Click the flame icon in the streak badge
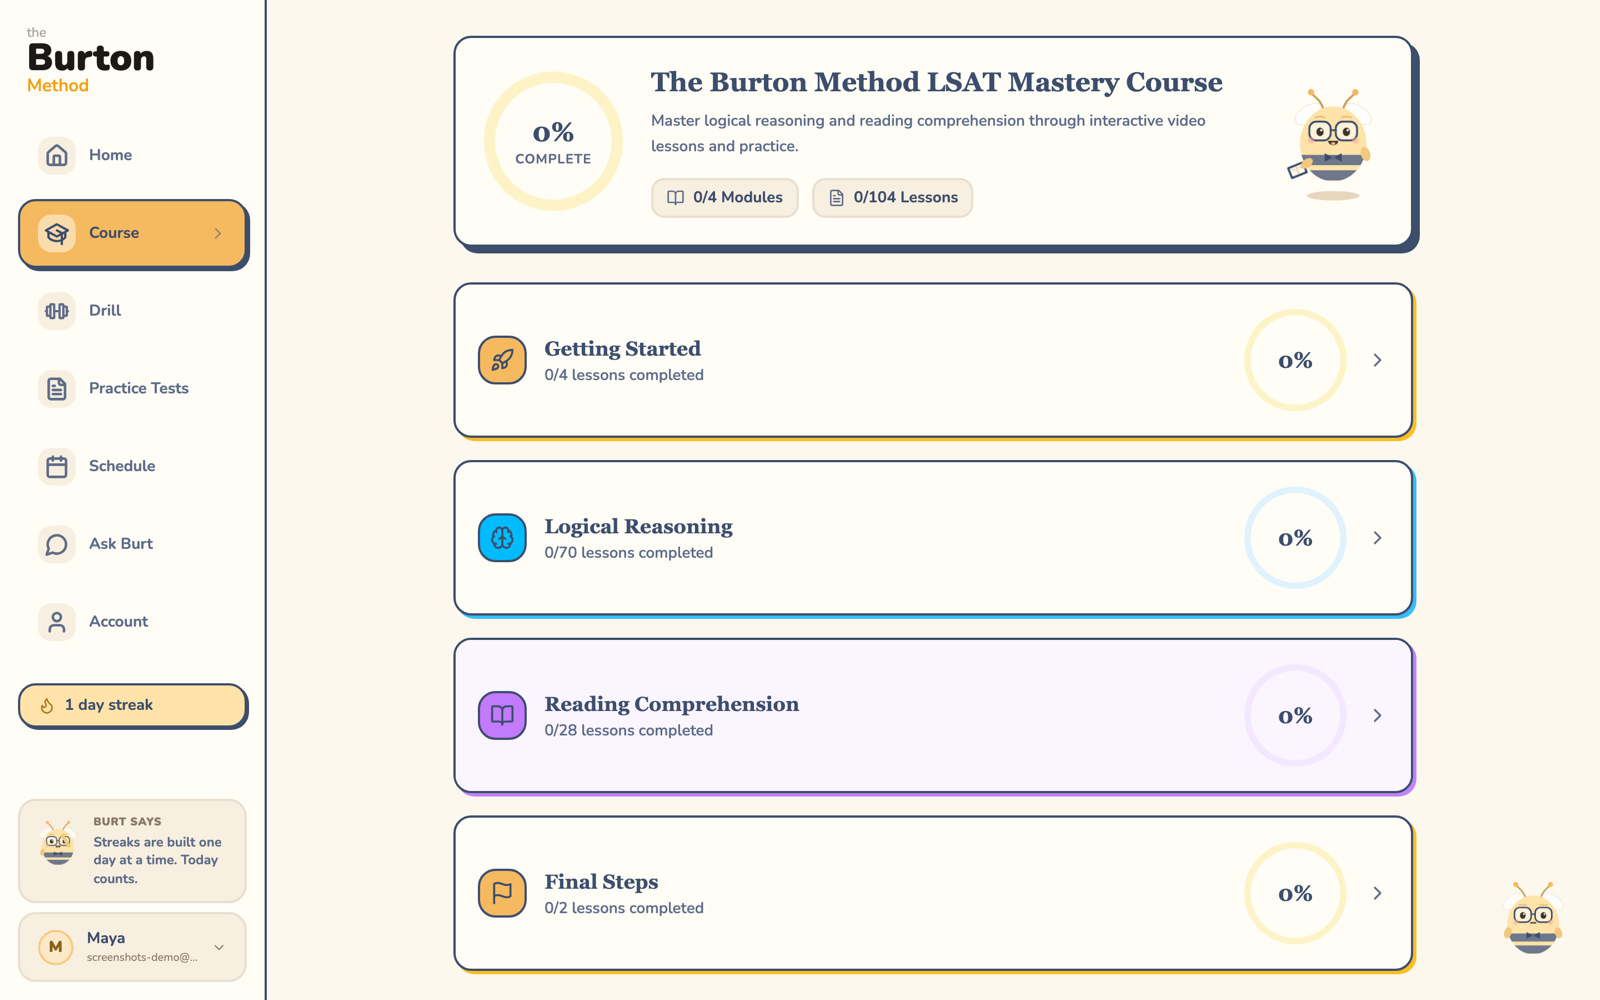 click(47, 705)
